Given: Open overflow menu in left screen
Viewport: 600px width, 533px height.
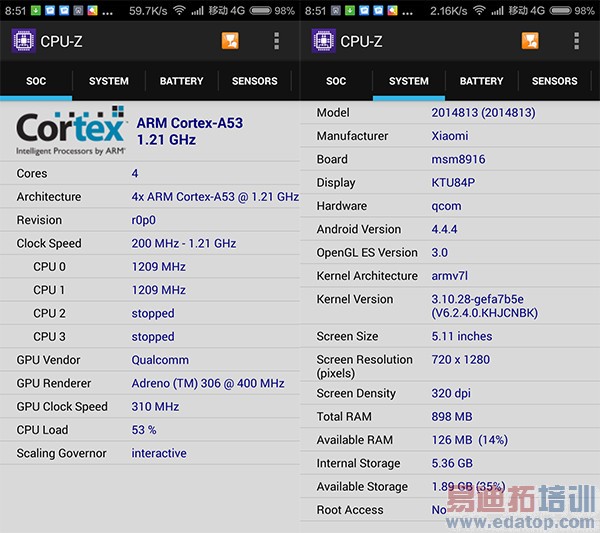Looking at the screenshot, I should pyautogui.click(x=276, y=41).
